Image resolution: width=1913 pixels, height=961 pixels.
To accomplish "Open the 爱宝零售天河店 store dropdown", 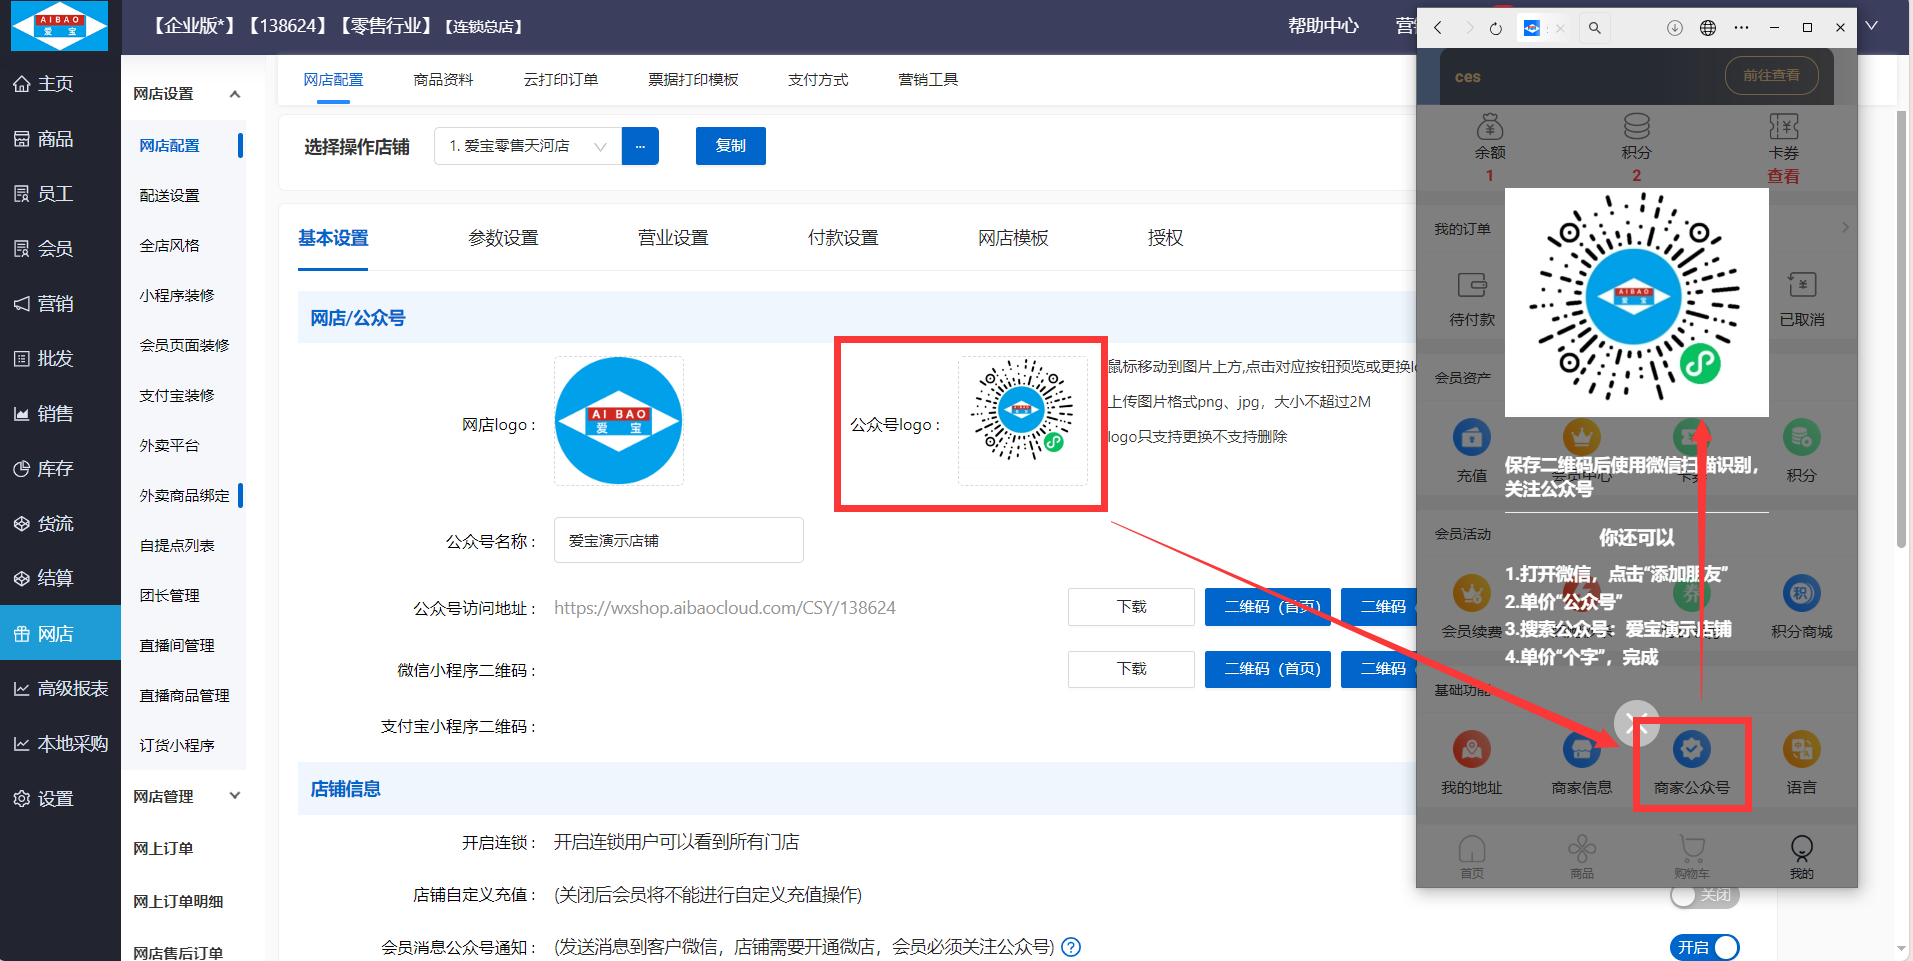I will click(x=528, y=146).
